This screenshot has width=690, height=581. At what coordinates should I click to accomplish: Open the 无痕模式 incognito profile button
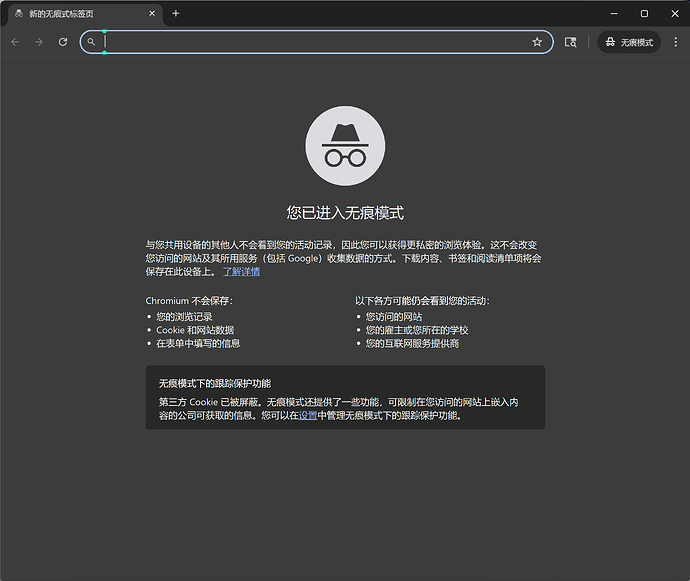coord(629,42)
